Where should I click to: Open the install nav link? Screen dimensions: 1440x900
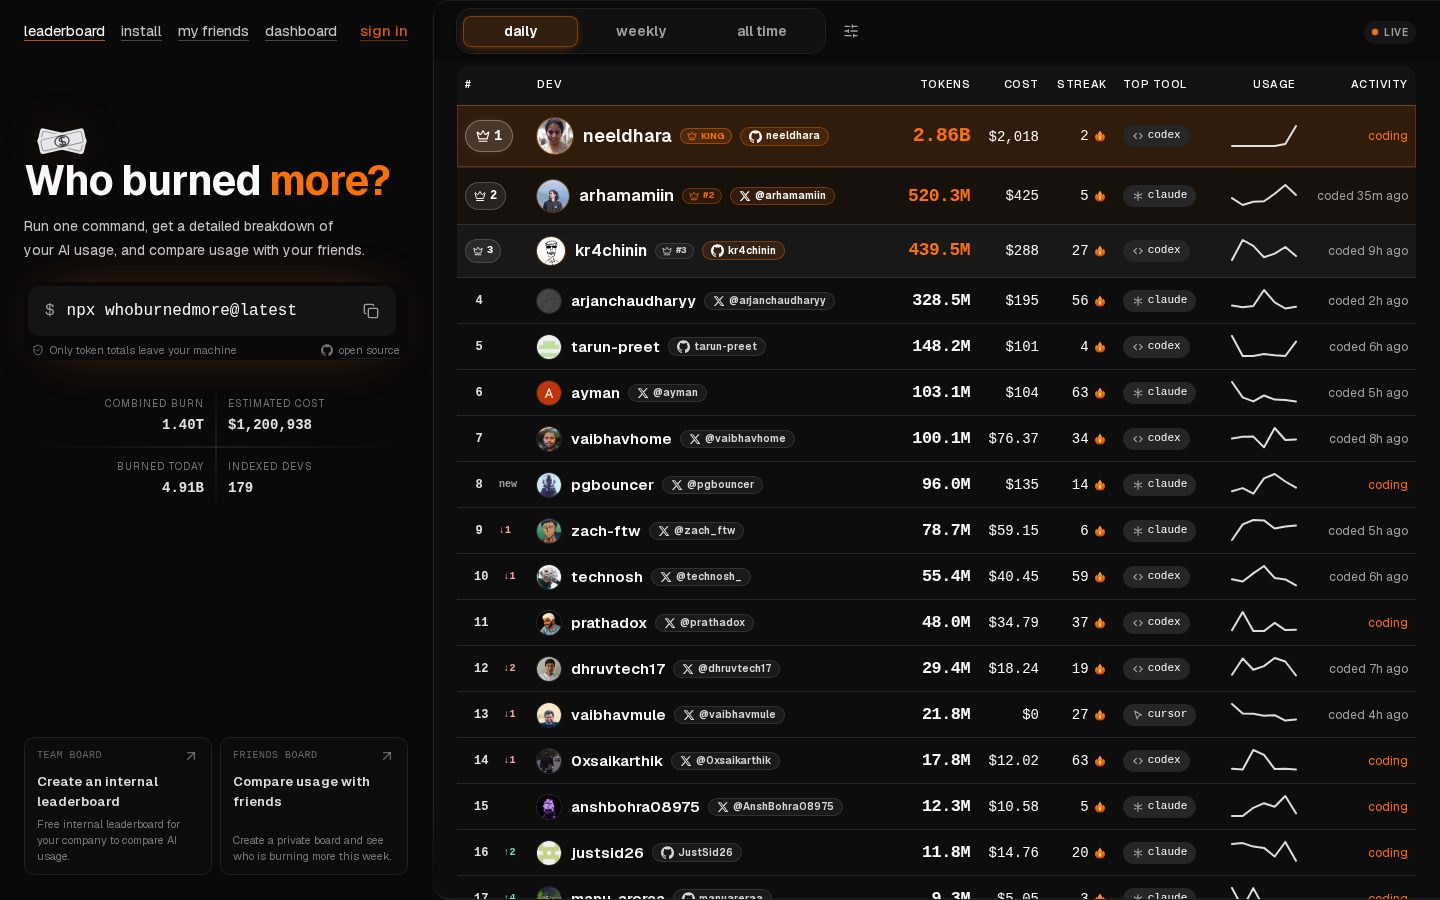(x=141, y=32)
